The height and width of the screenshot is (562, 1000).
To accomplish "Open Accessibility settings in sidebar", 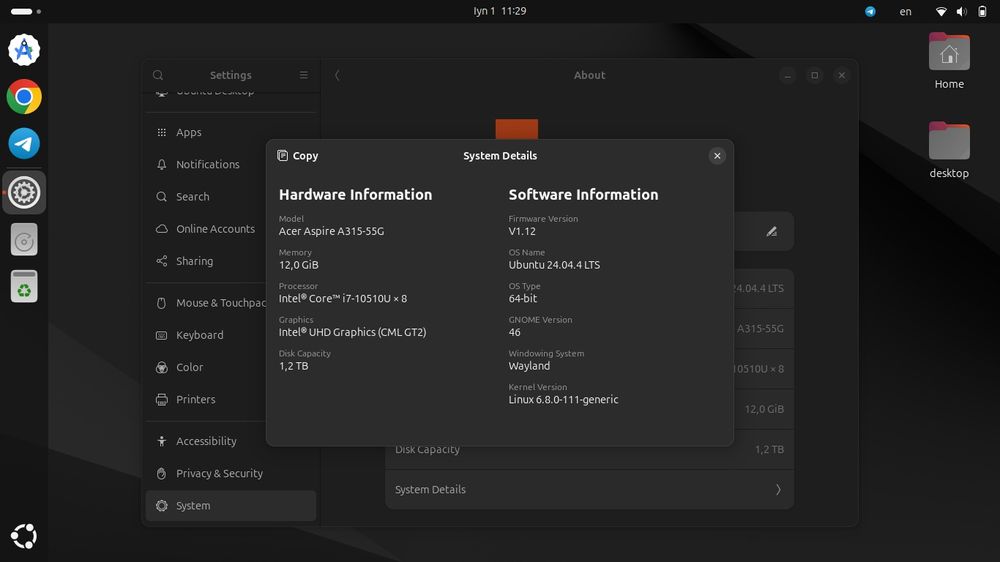I will 231,441.
